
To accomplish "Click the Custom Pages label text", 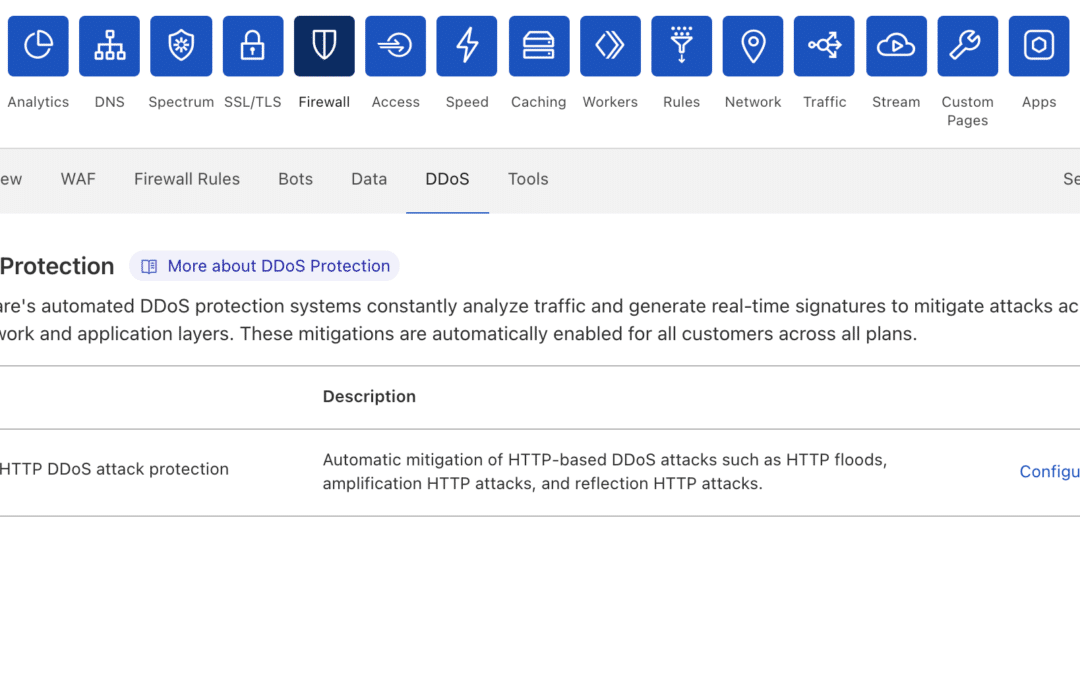I will [968, 111].
